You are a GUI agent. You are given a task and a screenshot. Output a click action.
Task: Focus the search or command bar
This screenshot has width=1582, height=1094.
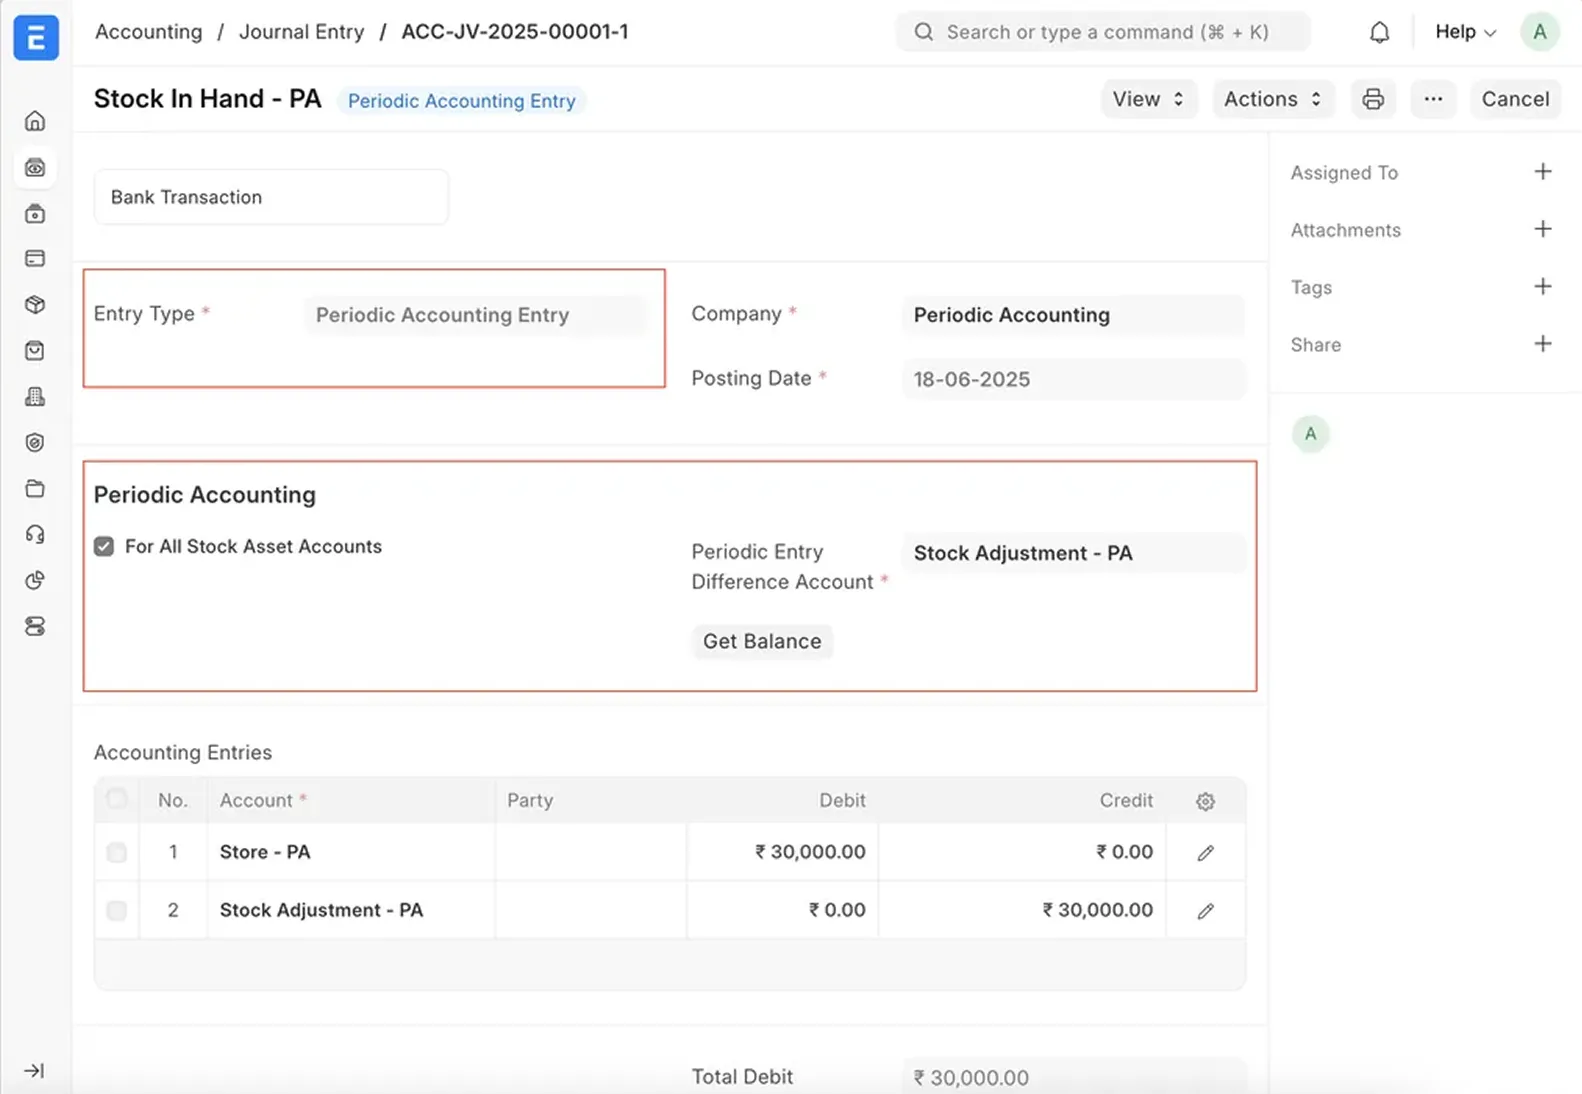[x=1105, y=32]
